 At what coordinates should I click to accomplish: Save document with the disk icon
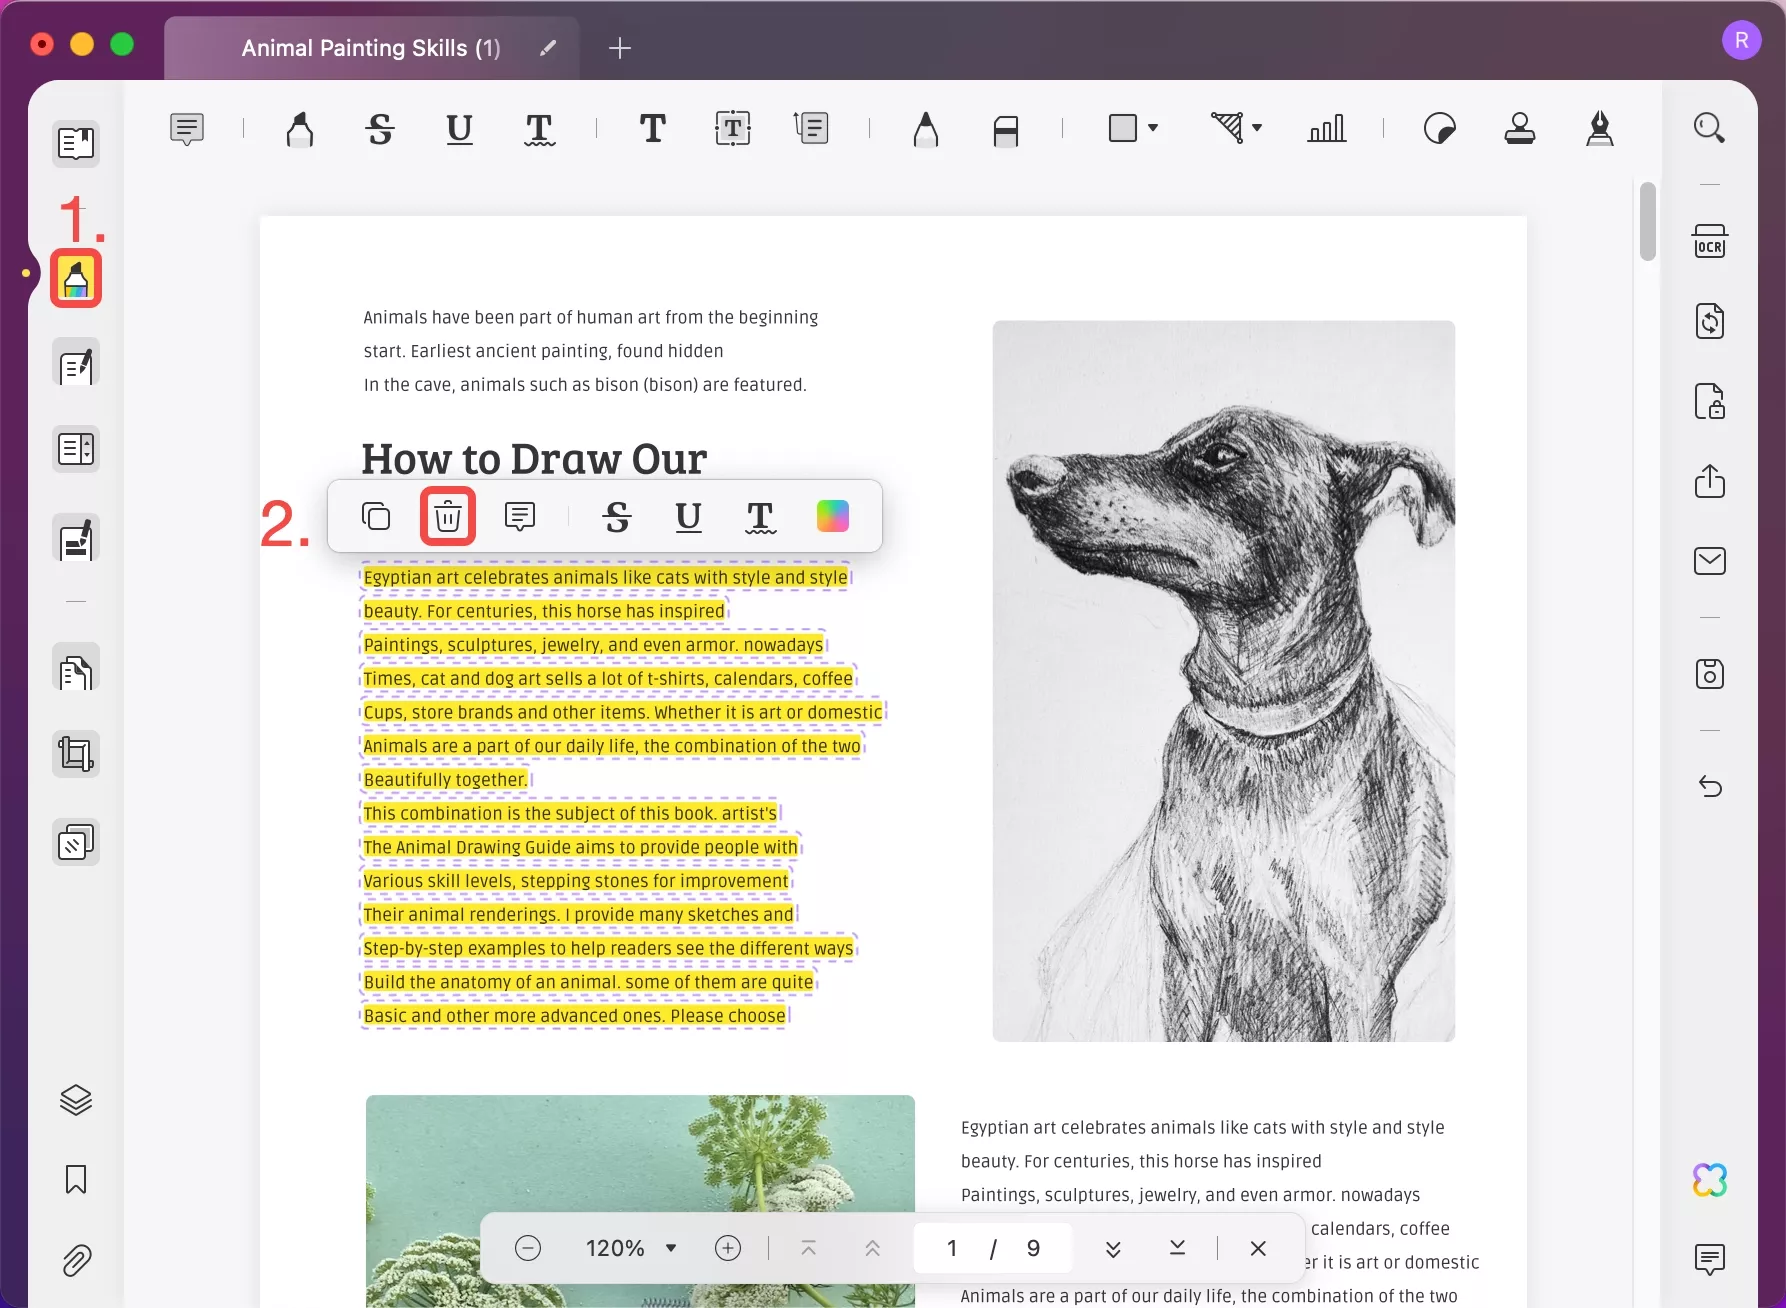coord(1710,674)
